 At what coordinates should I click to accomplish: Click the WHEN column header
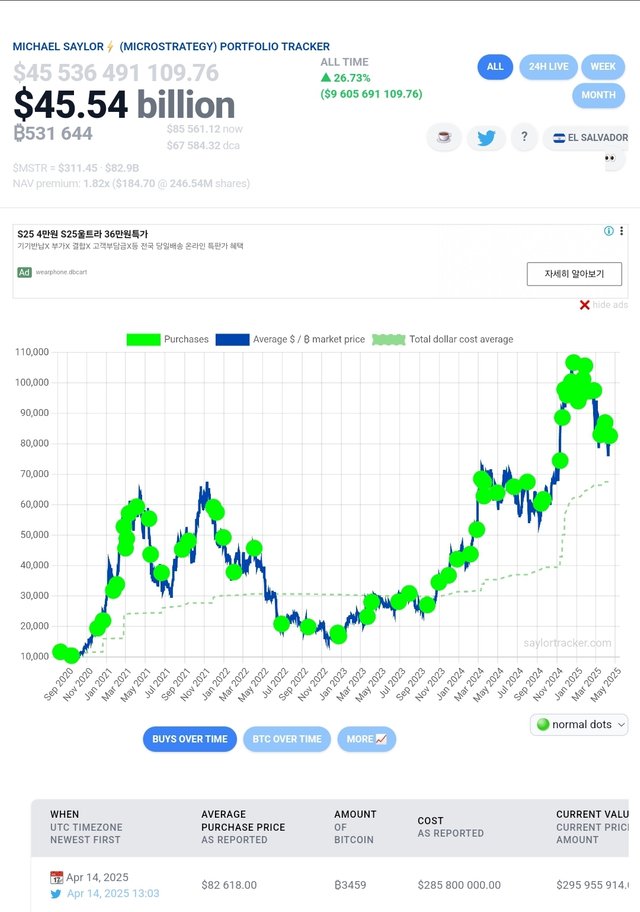86,827
